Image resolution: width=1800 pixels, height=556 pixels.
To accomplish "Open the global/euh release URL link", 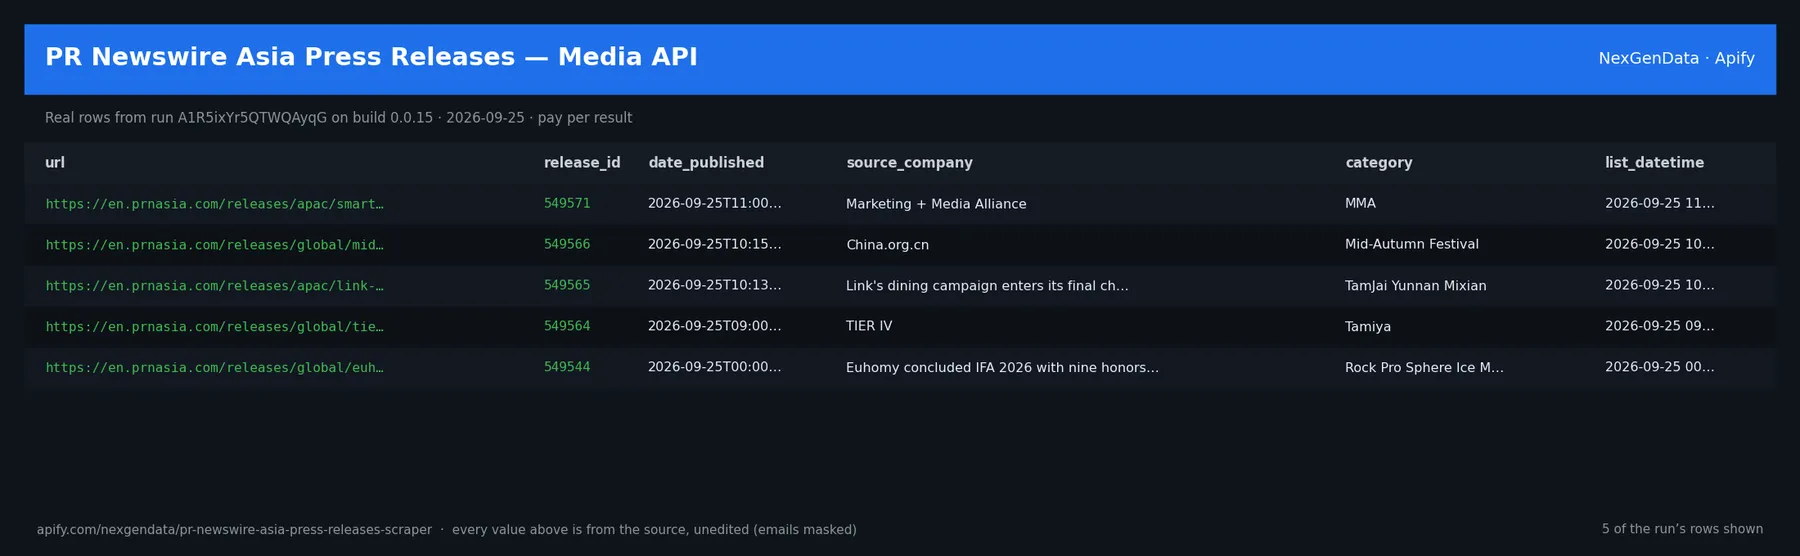I will pyautogui.click(x=214, y=368).
